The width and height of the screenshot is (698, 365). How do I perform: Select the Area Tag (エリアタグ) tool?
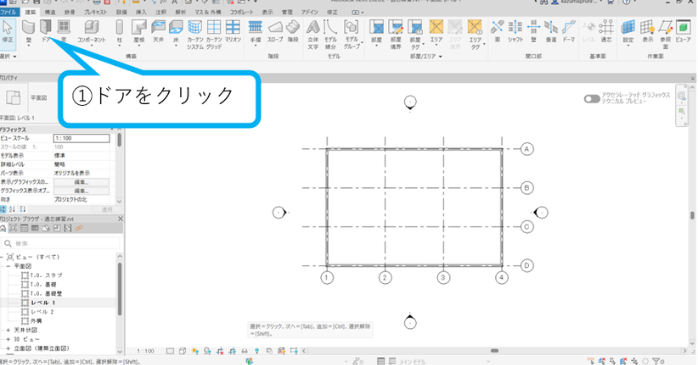tap(475, 34)
